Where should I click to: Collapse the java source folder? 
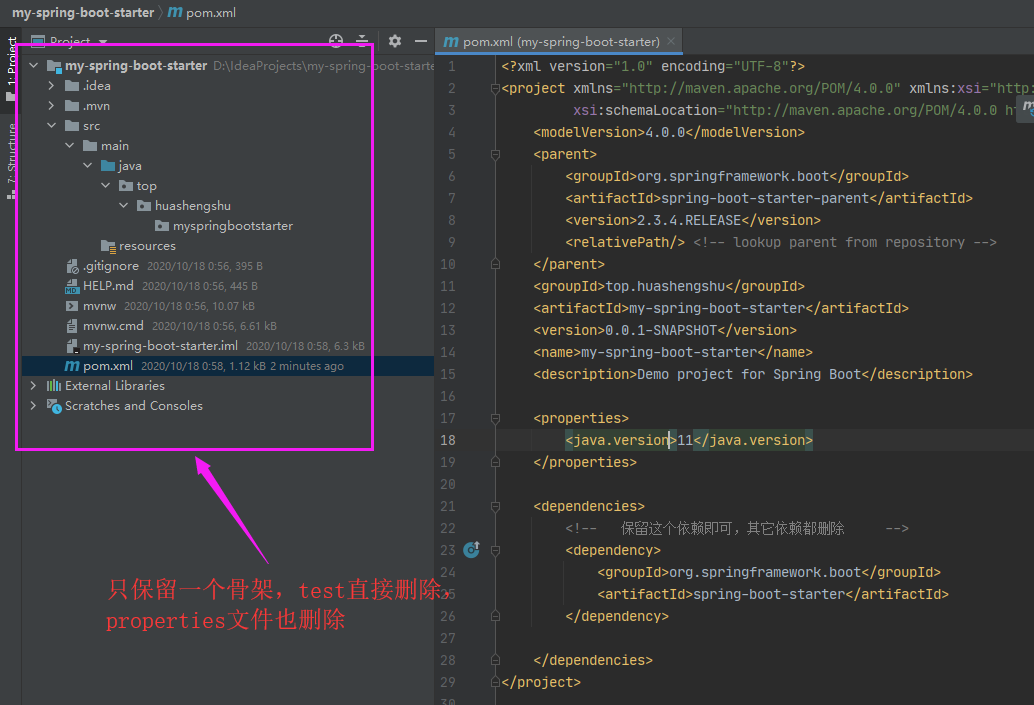[87, 166]
